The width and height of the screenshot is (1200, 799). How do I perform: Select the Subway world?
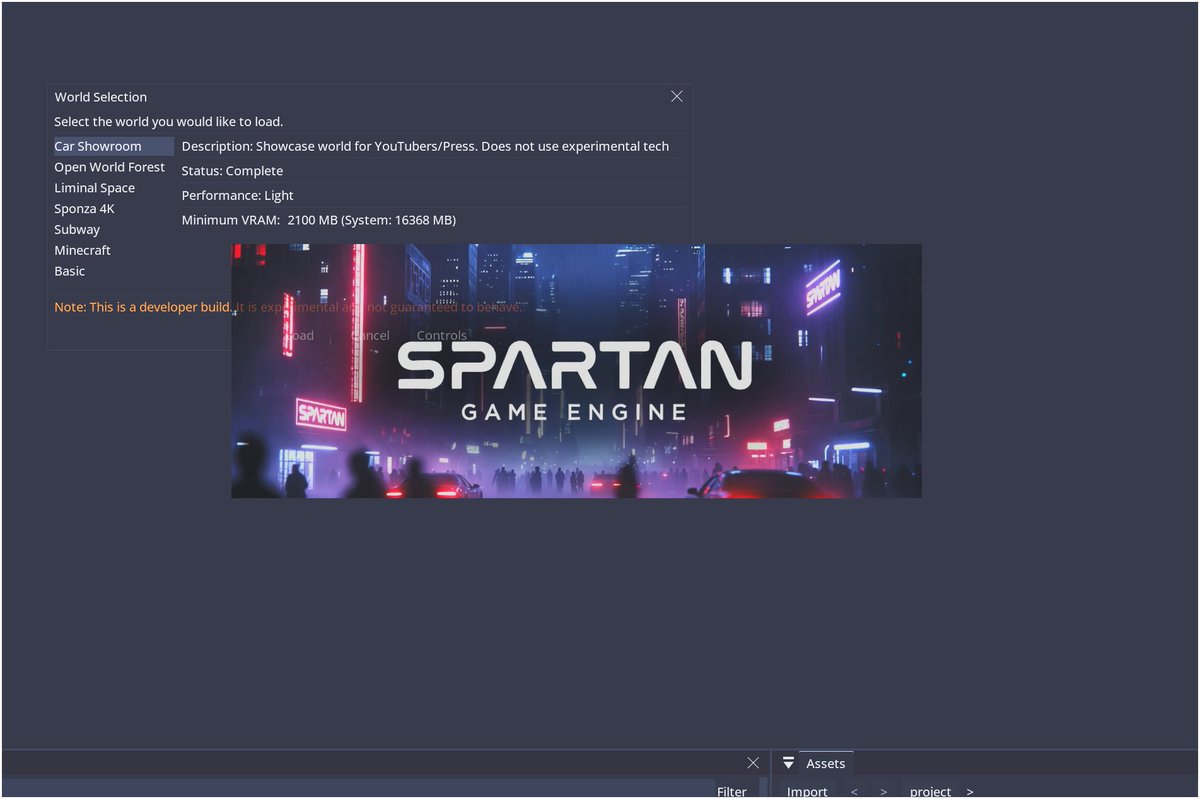point(77,229)
